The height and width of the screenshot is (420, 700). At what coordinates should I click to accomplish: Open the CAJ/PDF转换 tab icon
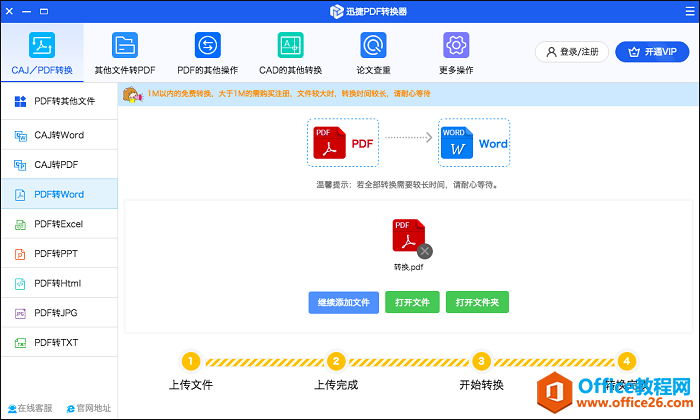(41, 45)
